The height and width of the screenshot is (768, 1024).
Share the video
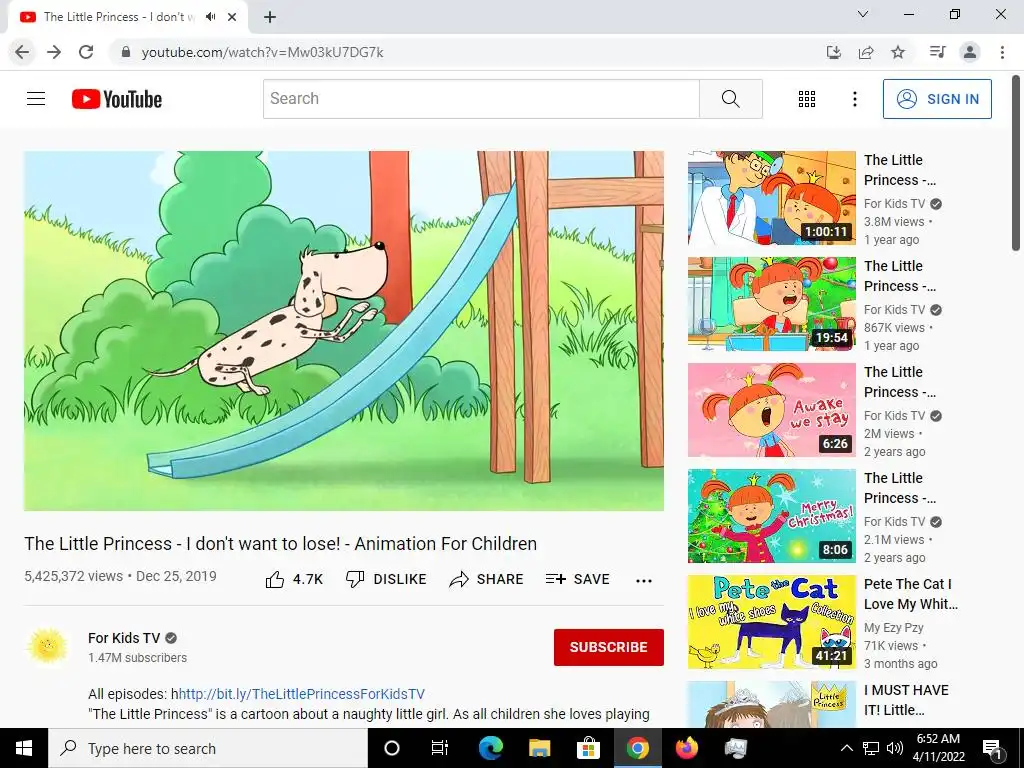click(487, 579)
